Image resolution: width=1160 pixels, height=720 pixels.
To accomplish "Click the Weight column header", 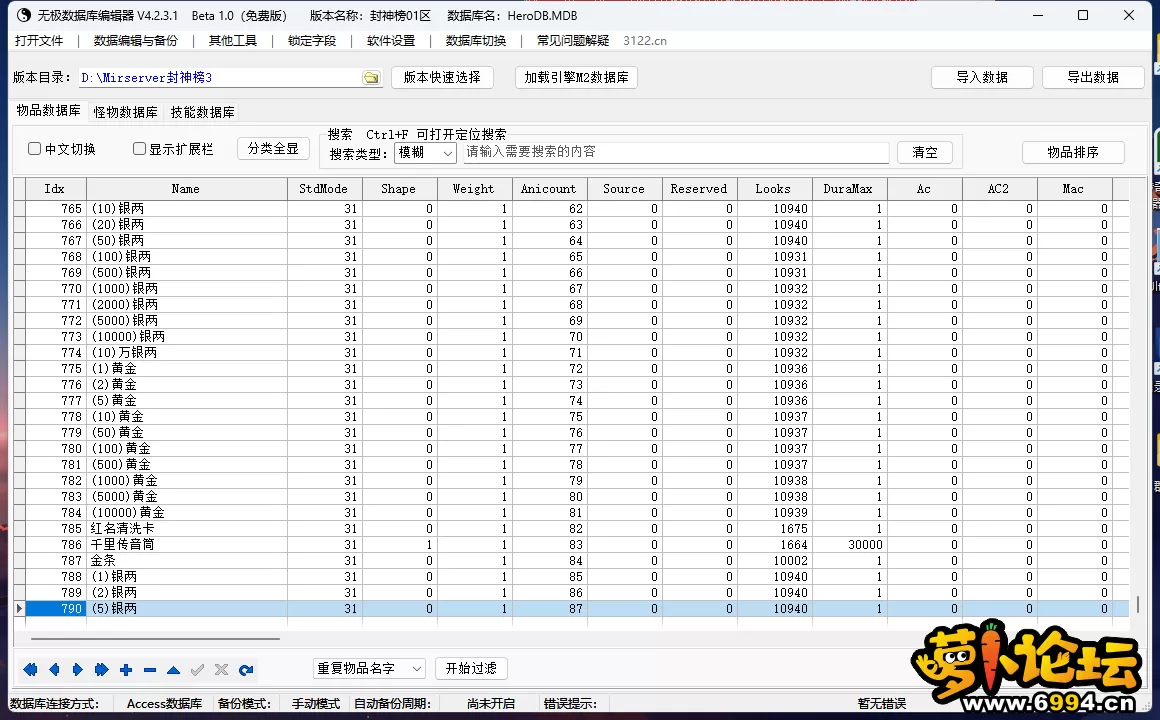I will [x=474, y=189].
